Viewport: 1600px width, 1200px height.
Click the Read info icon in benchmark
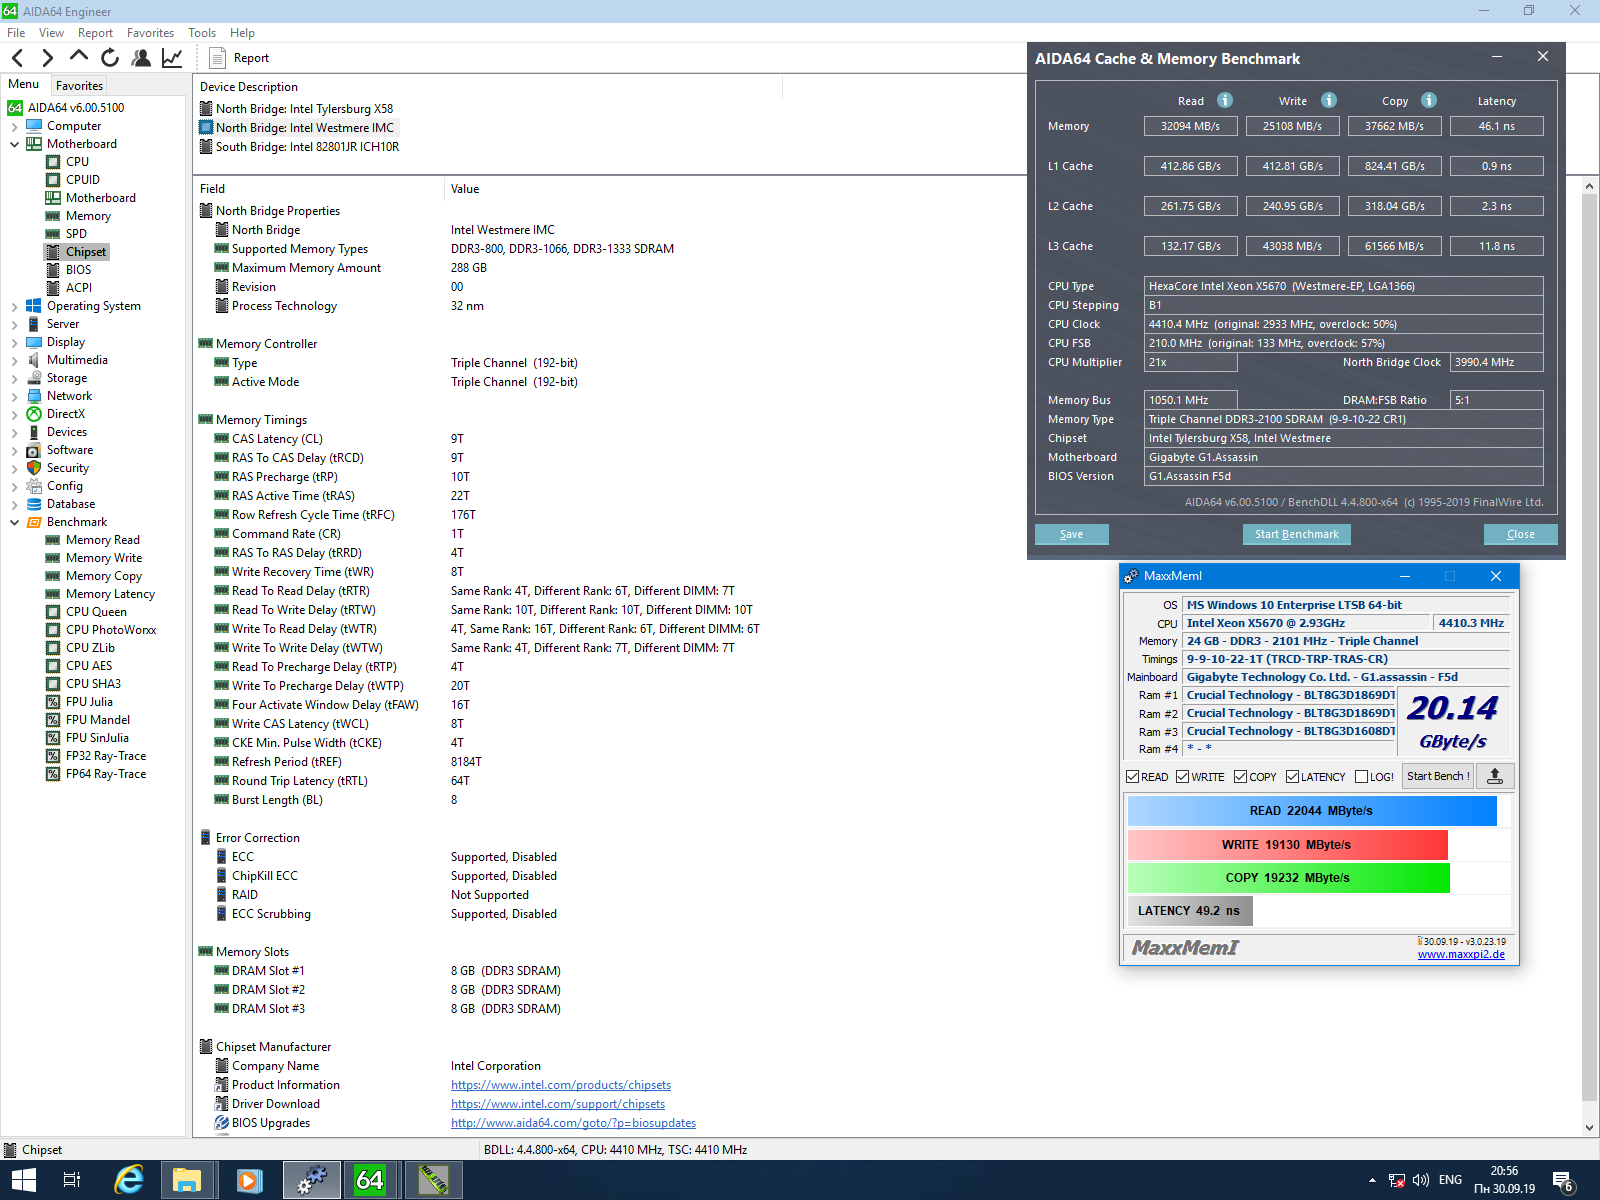point(1225,100)
